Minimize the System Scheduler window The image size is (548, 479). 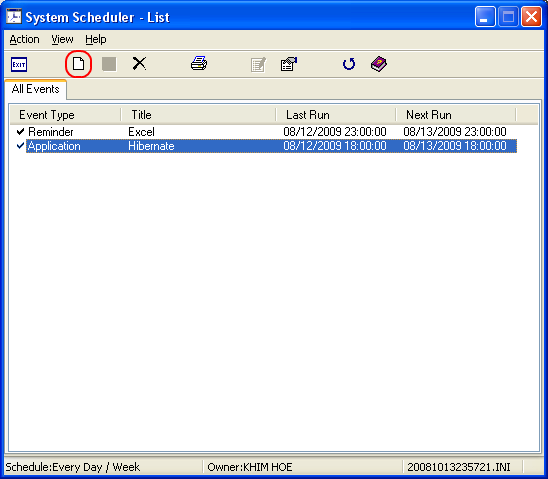coord(485,17)
